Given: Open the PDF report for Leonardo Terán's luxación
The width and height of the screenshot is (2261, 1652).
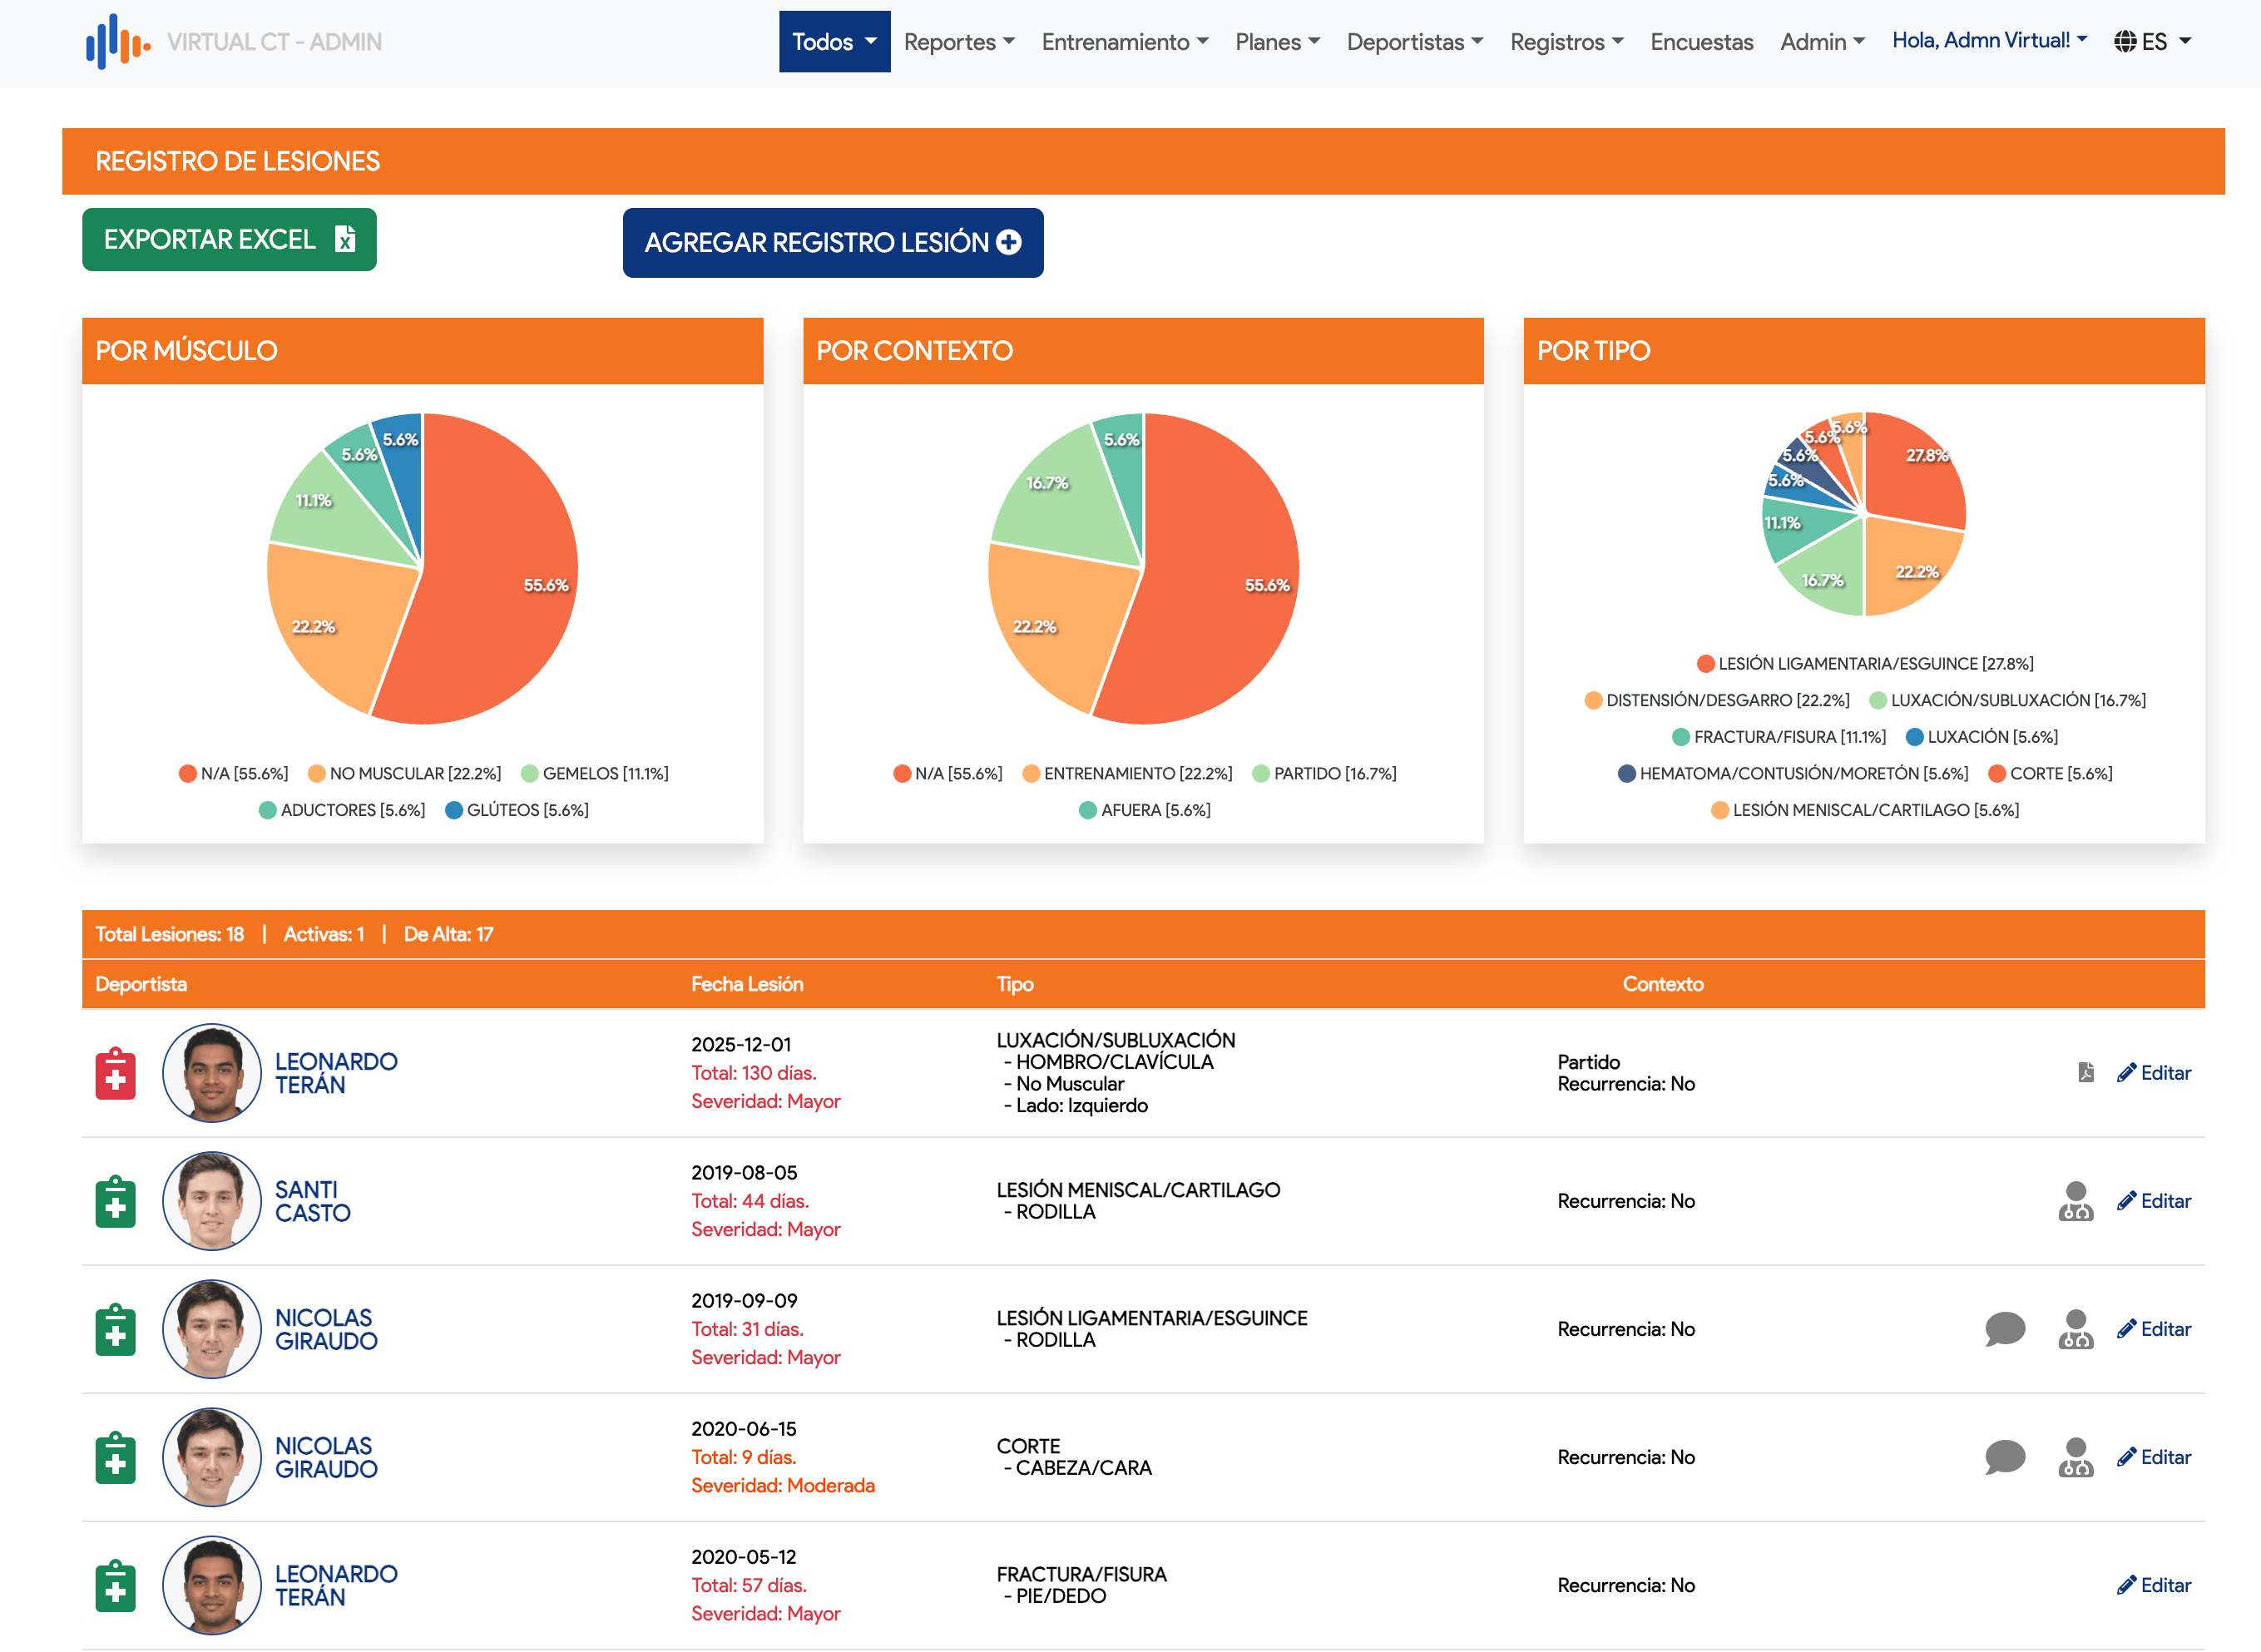Looking at the screenshot, I should [x=2086, y=1074].
